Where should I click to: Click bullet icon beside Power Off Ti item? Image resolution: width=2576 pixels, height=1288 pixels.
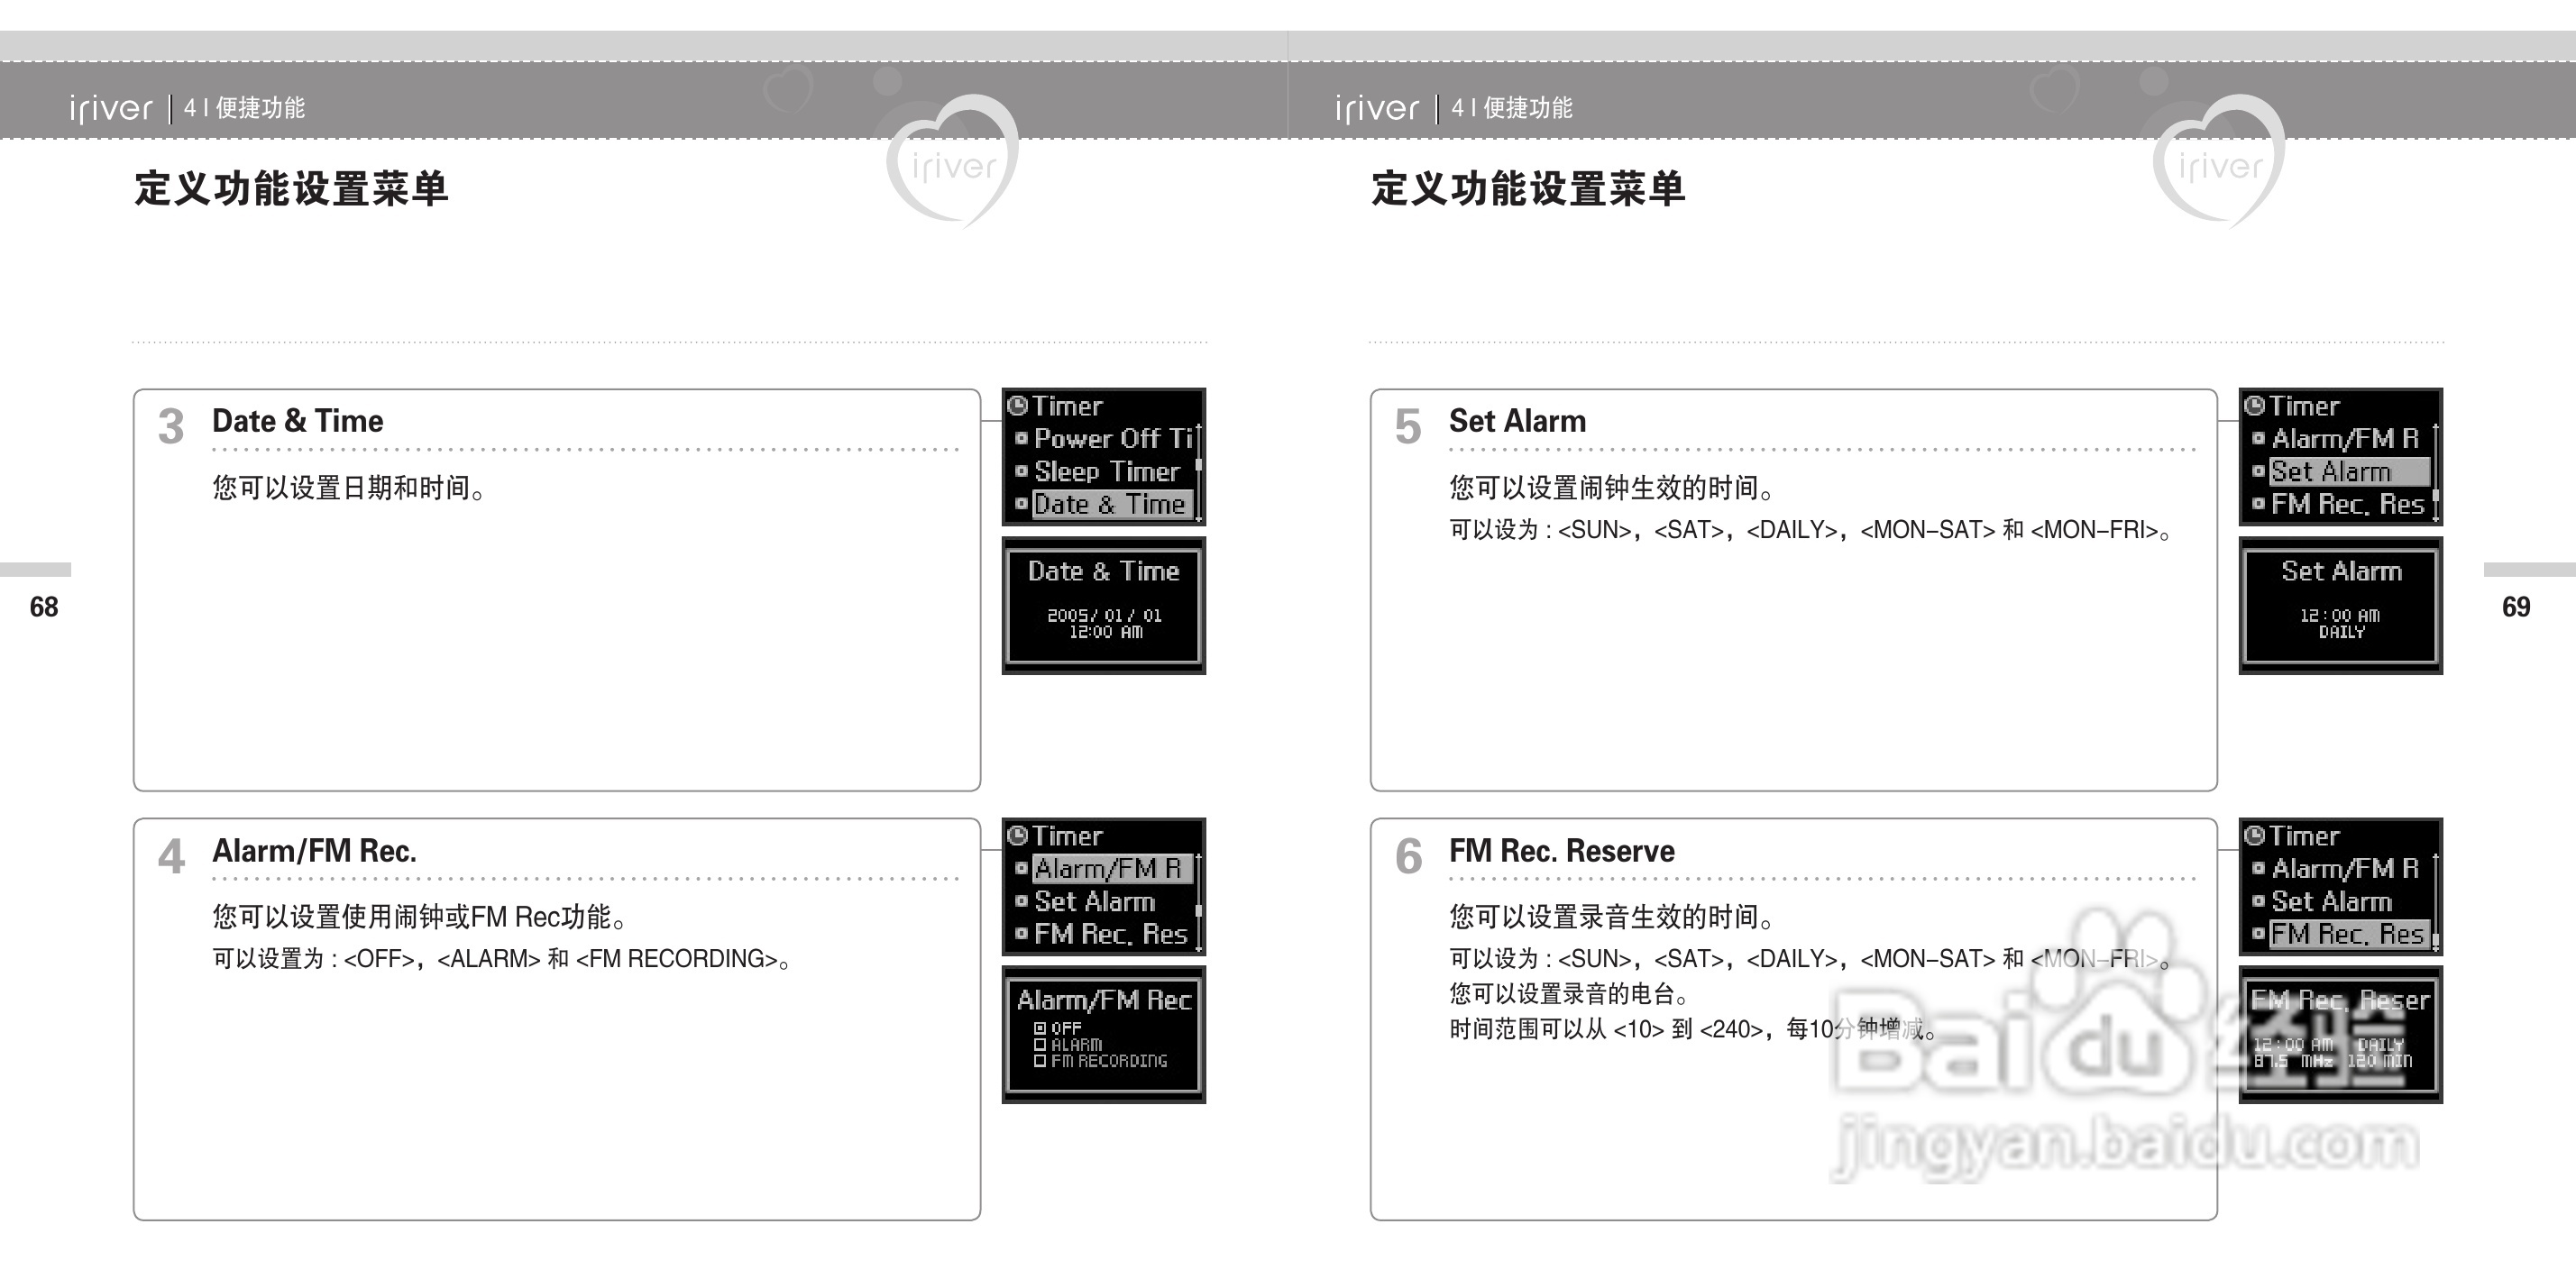[x=1021, y=438]
